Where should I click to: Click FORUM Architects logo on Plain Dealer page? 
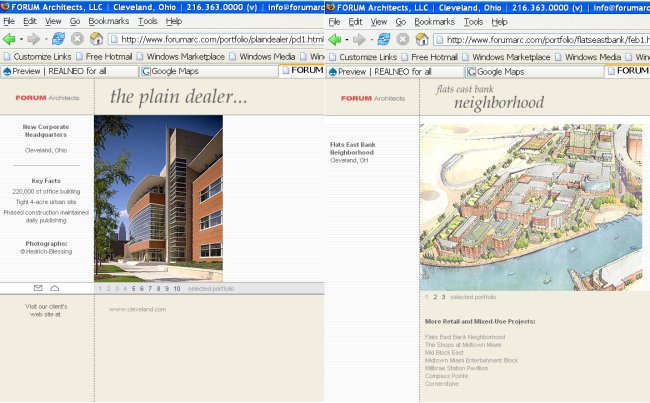pyautogui.click(x=47, y=98)
